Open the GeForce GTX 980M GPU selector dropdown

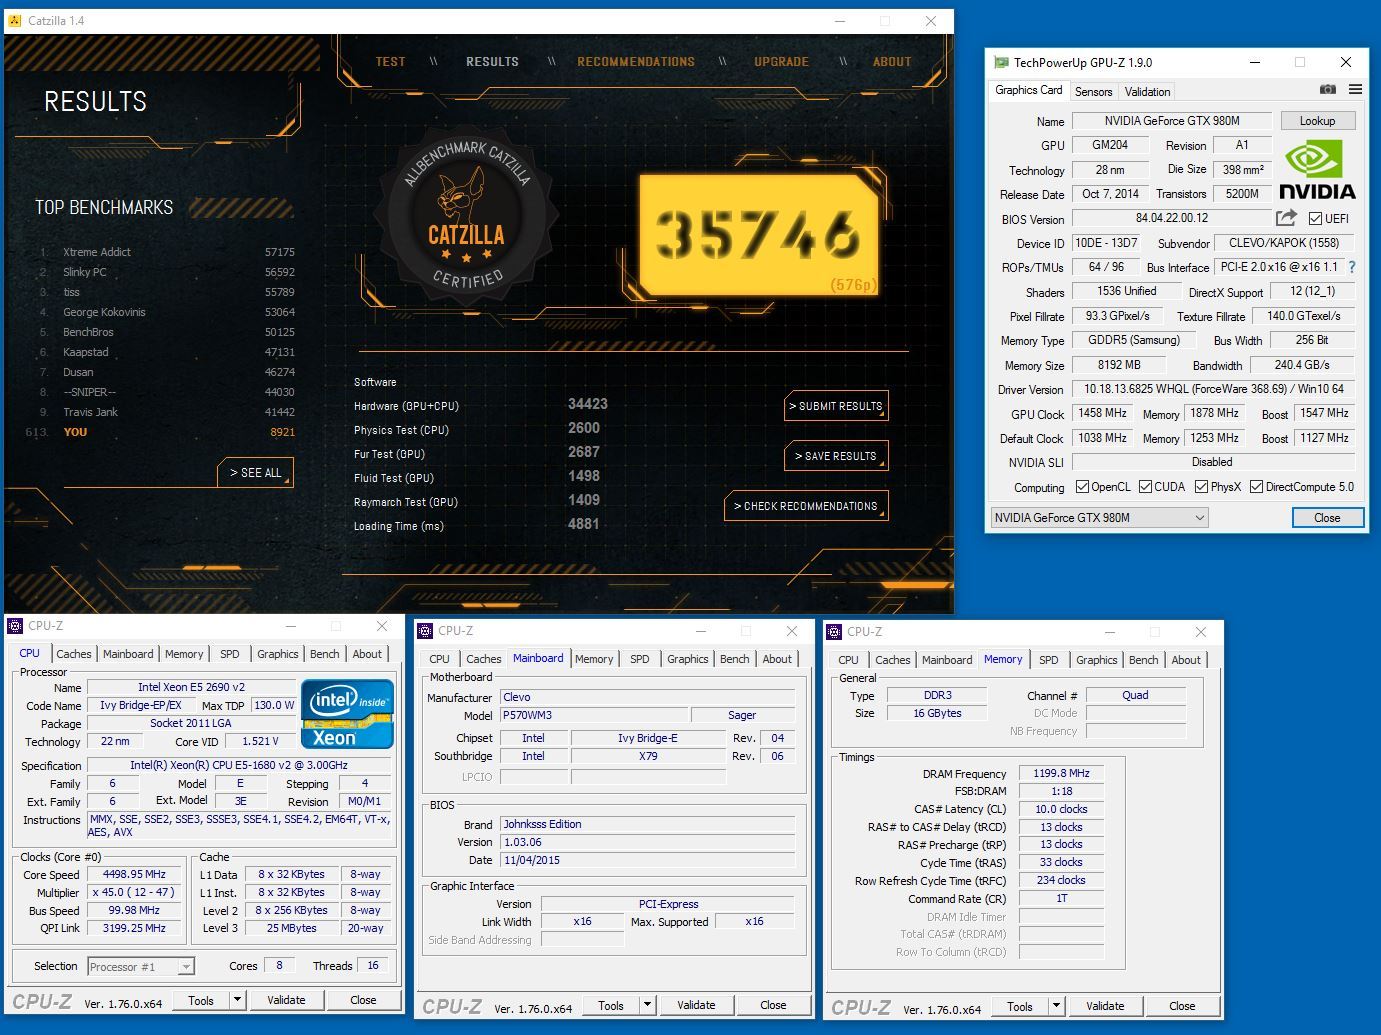pos(1099,518)
